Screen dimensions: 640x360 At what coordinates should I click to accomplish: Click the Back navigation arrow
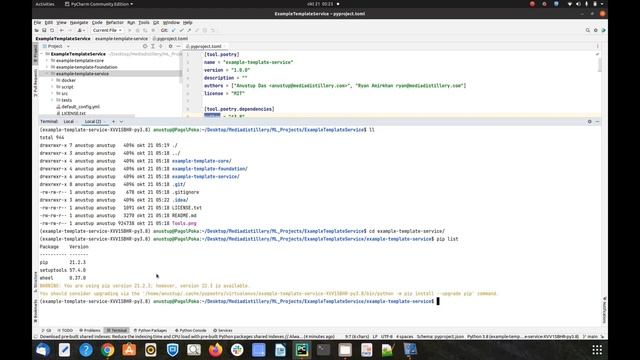coord(62,30)
